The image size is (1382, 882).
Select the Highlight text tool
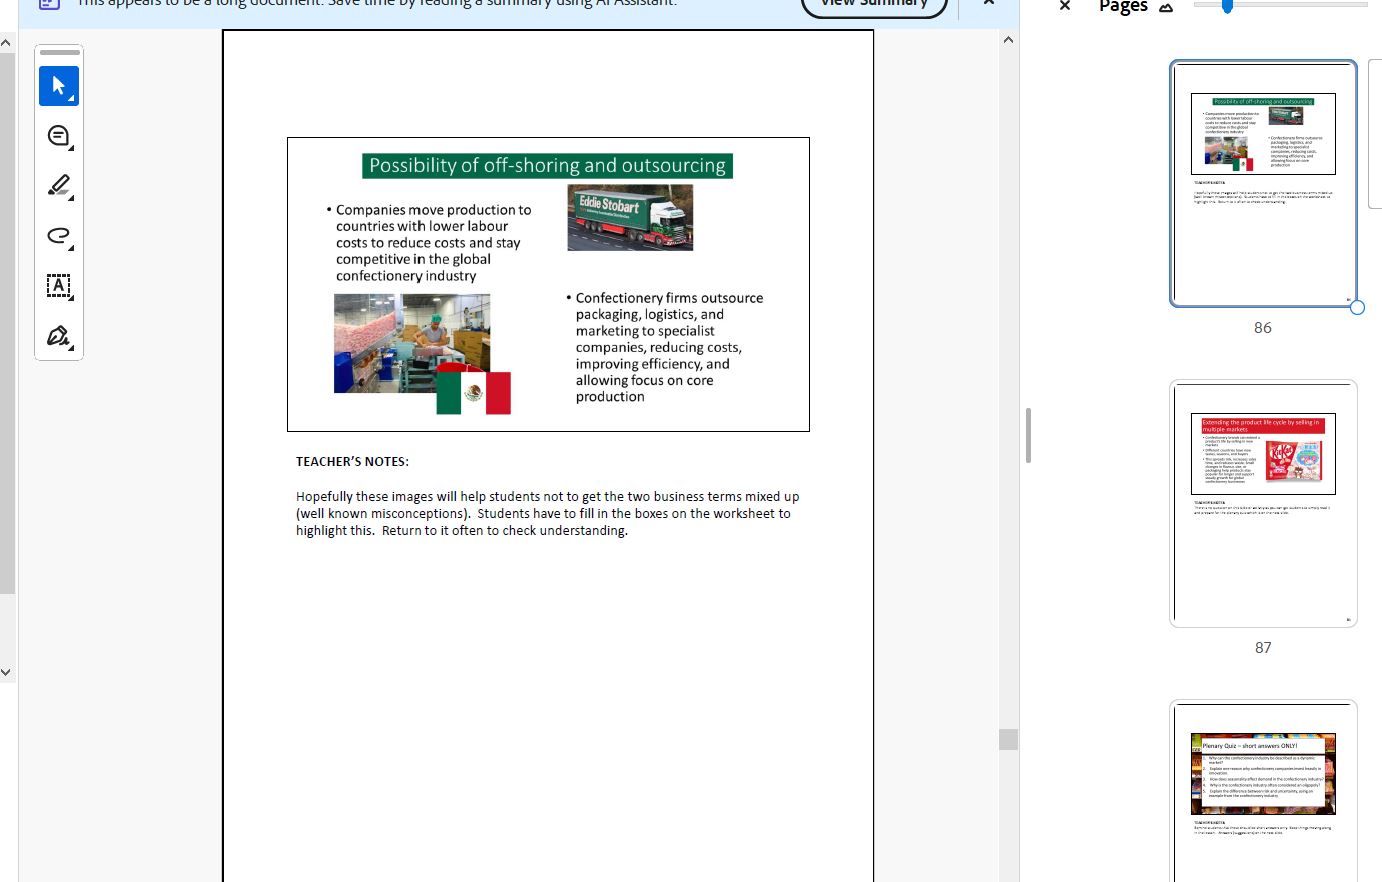(x=56, y=184)
